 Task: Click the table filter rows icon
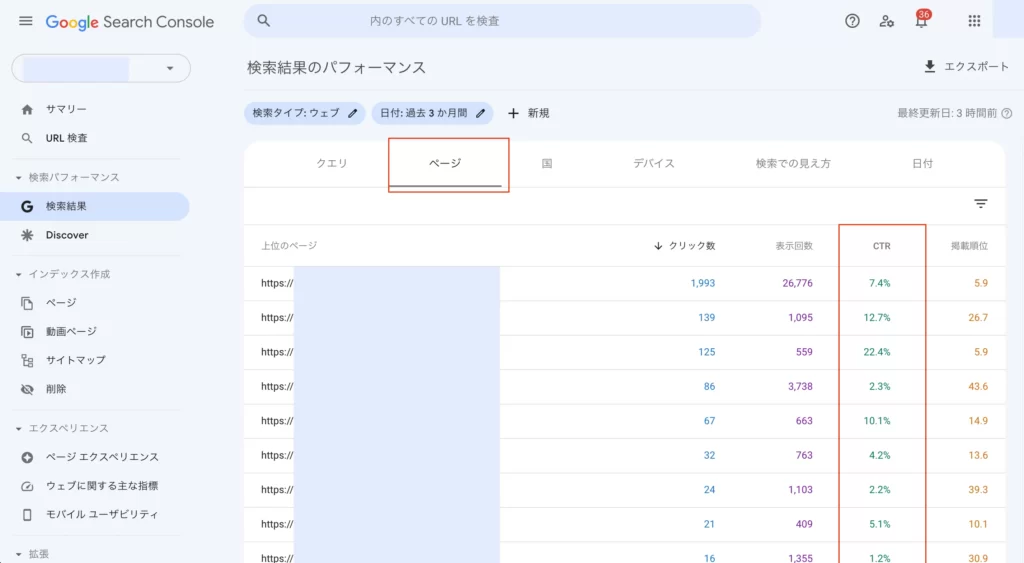[x=980, y=204]
